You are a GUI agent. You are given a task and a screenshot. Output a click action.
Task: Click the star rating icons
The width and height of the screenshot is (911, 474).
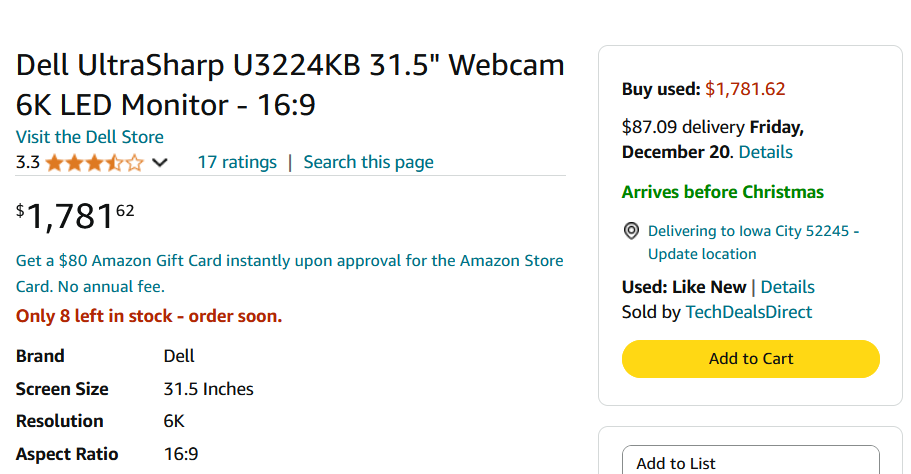click(94, 162)
